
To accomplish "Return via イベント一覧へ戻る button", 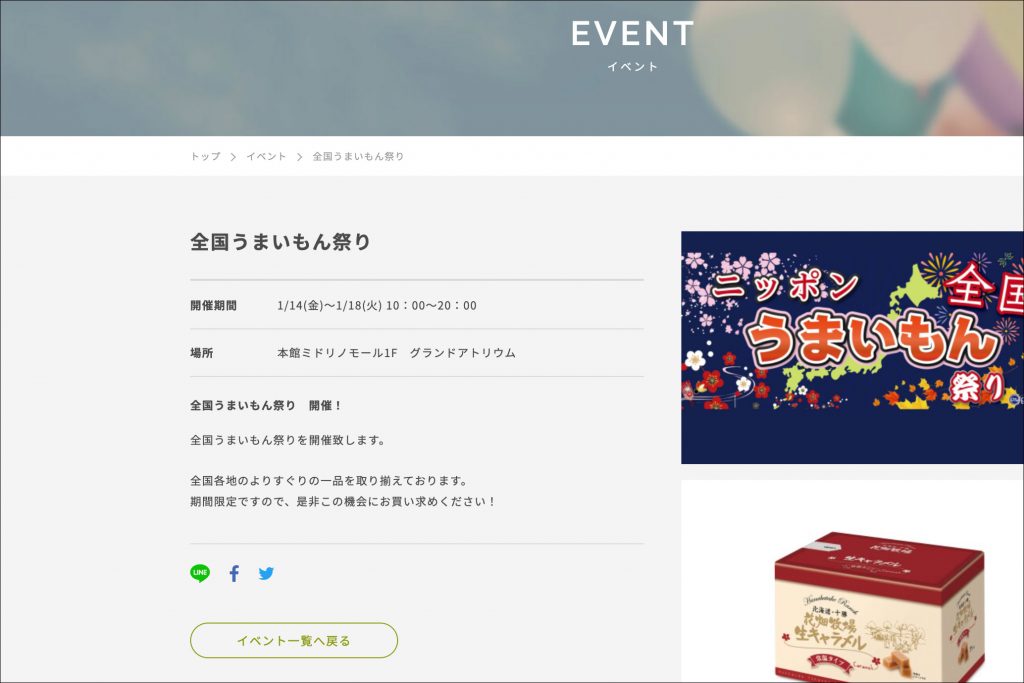I will tap(294, 641).
